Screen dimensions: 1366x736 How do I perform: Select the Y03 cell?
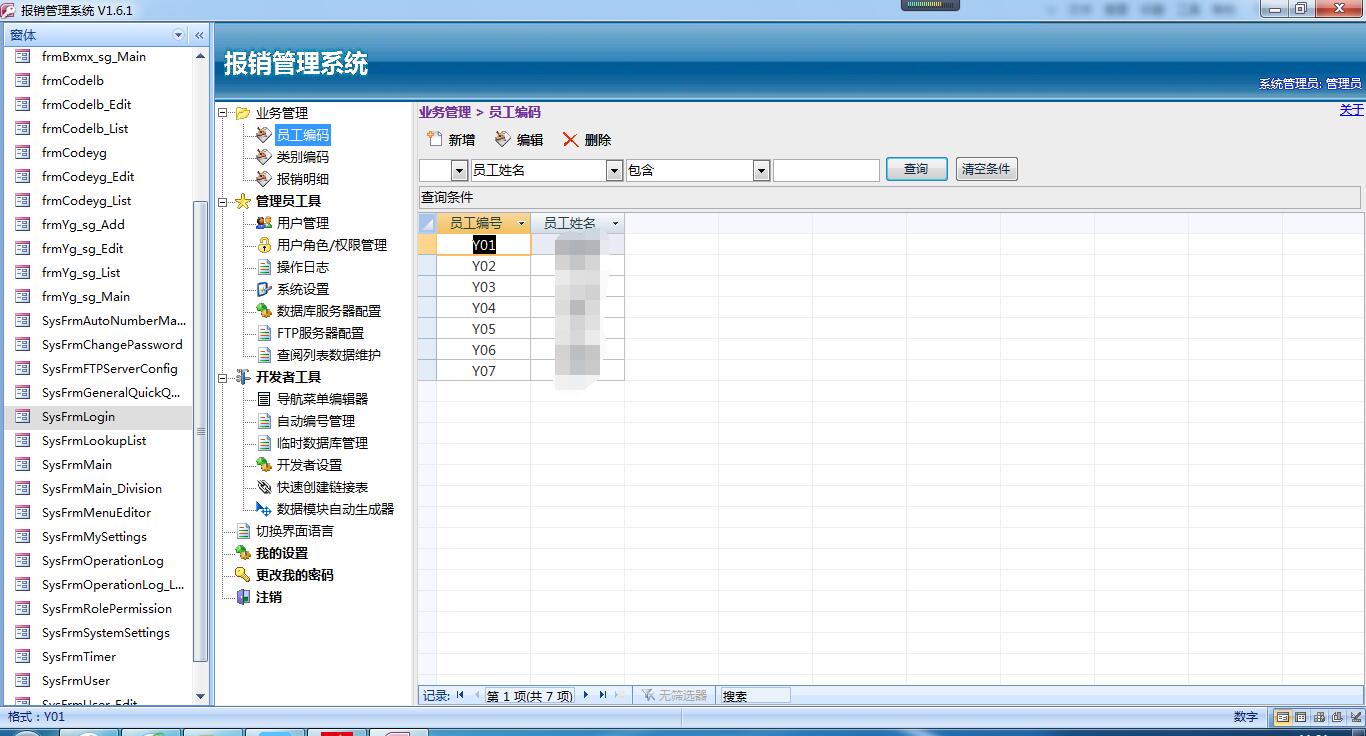point(484,287)
